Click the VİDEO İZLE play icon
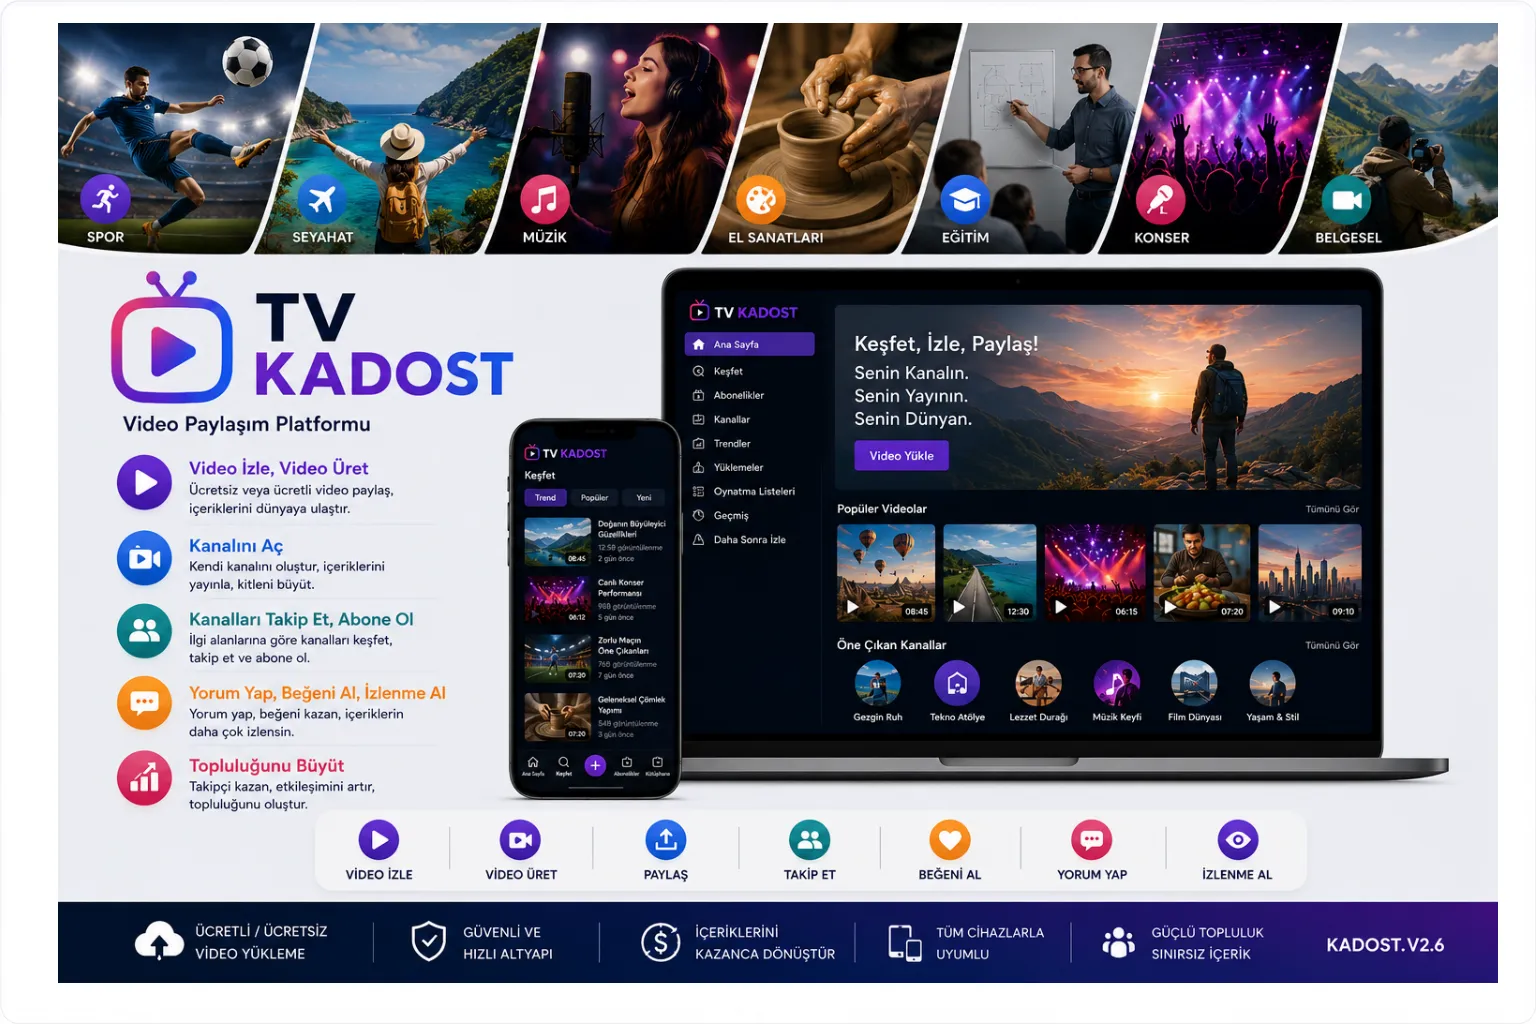Screen dimensions: 1536x1024 coord(379,840)
